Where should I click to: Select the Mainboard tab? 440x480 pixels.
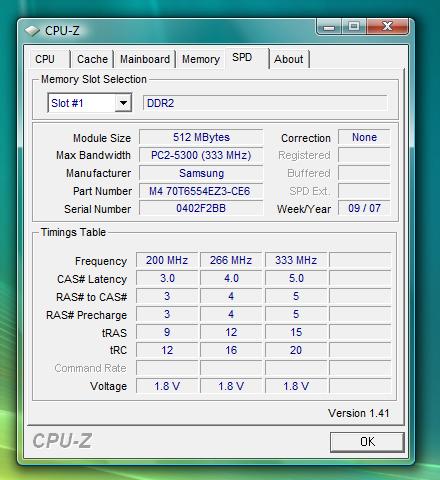145,59
